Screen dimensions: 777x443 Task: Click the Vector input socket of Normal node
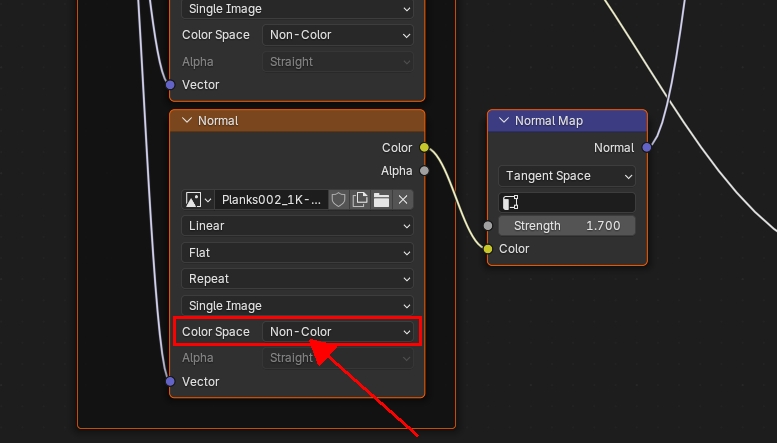pos(170,382)
